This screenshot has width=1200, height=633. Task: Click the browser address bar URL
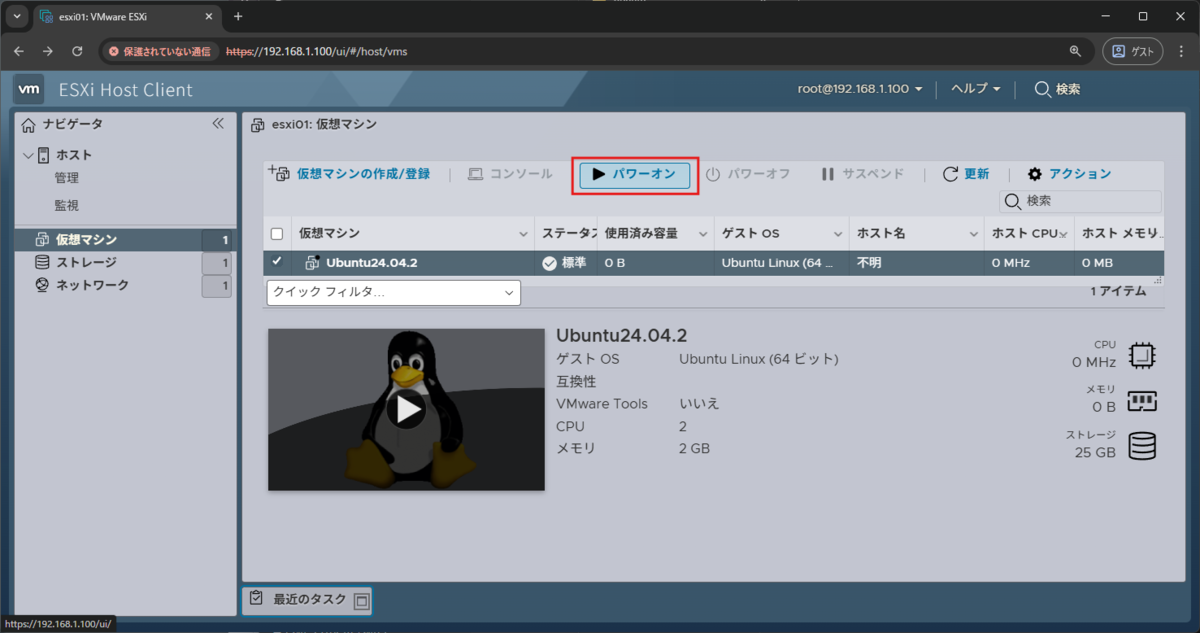click(x=316, y=51)
